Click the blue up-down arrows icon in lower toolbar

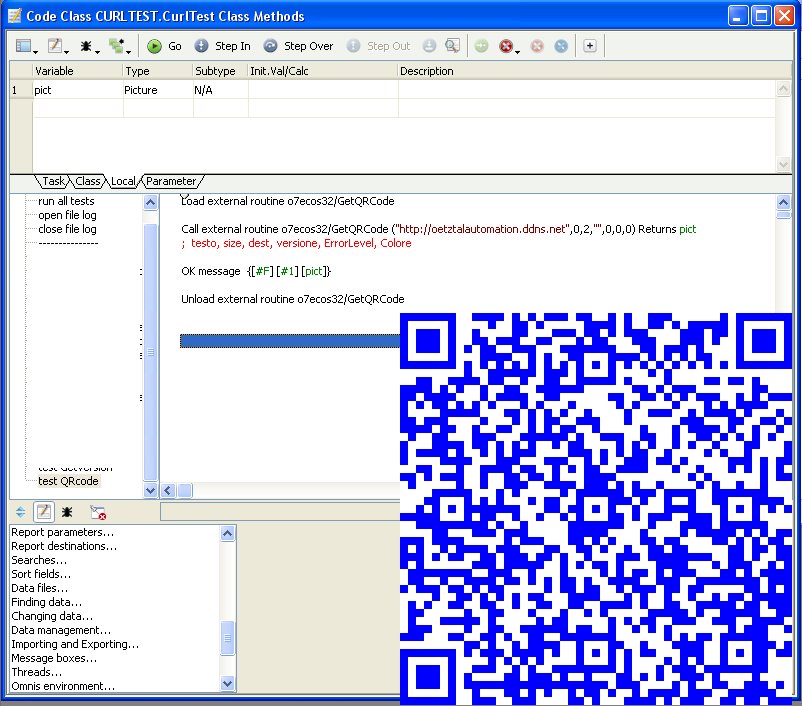[x=20, y=512]
